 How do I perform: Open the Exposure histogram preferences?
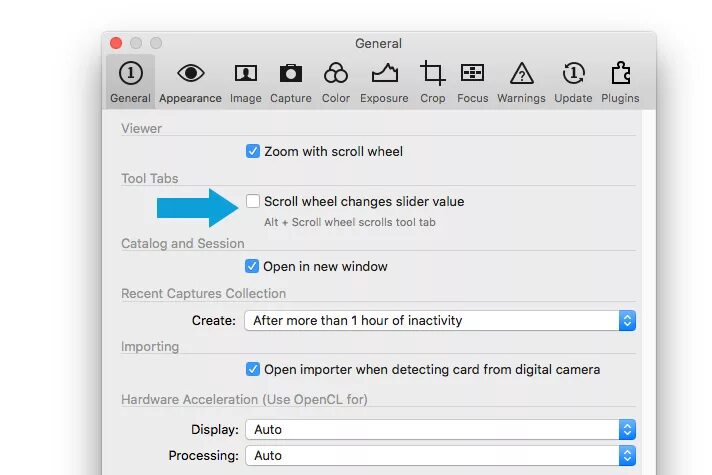tap(384, 83)
